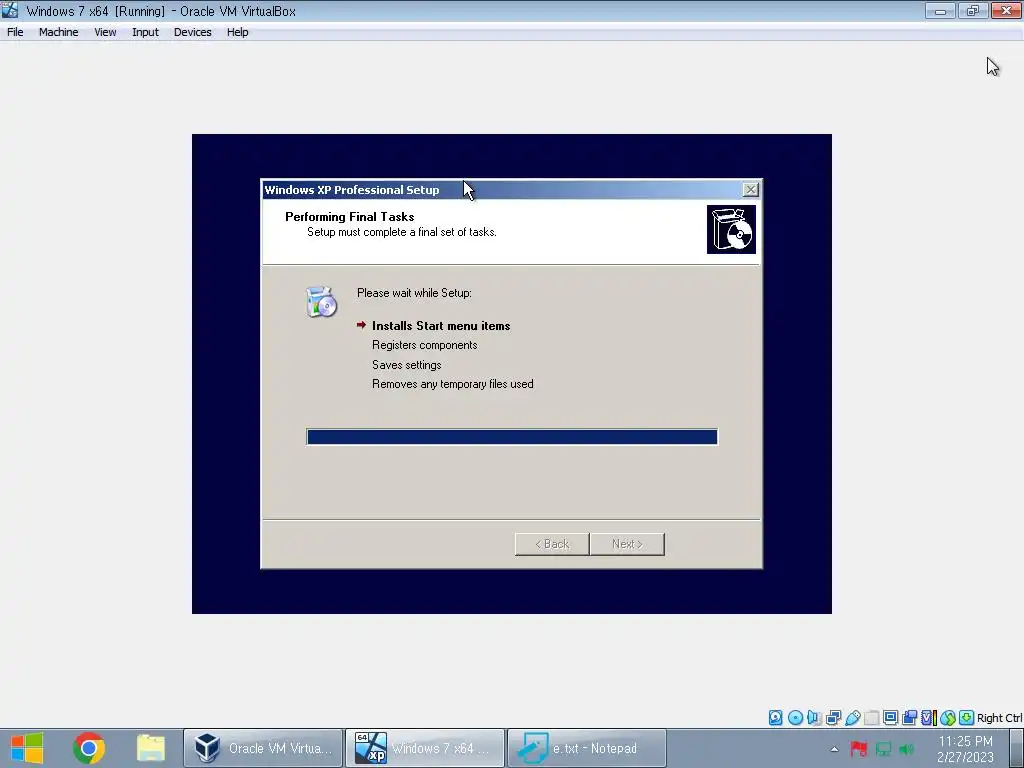Click the Back button in XP Setup

click(552, 544)
